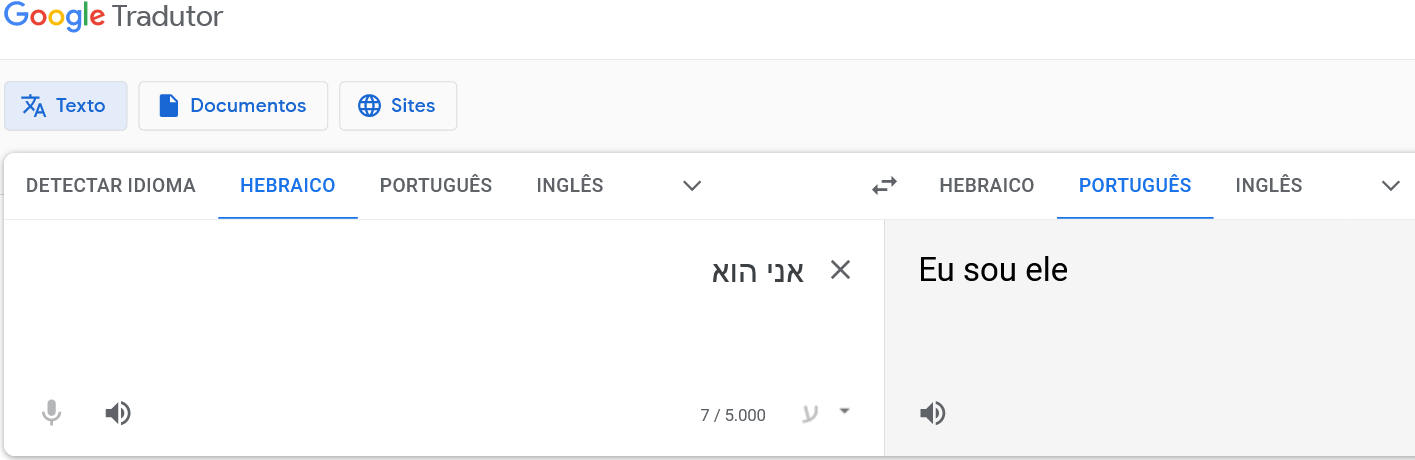Viewport: 1415px width, 460px height.
Task: Listen to the Hebrew source text
Action: [118, 413]
